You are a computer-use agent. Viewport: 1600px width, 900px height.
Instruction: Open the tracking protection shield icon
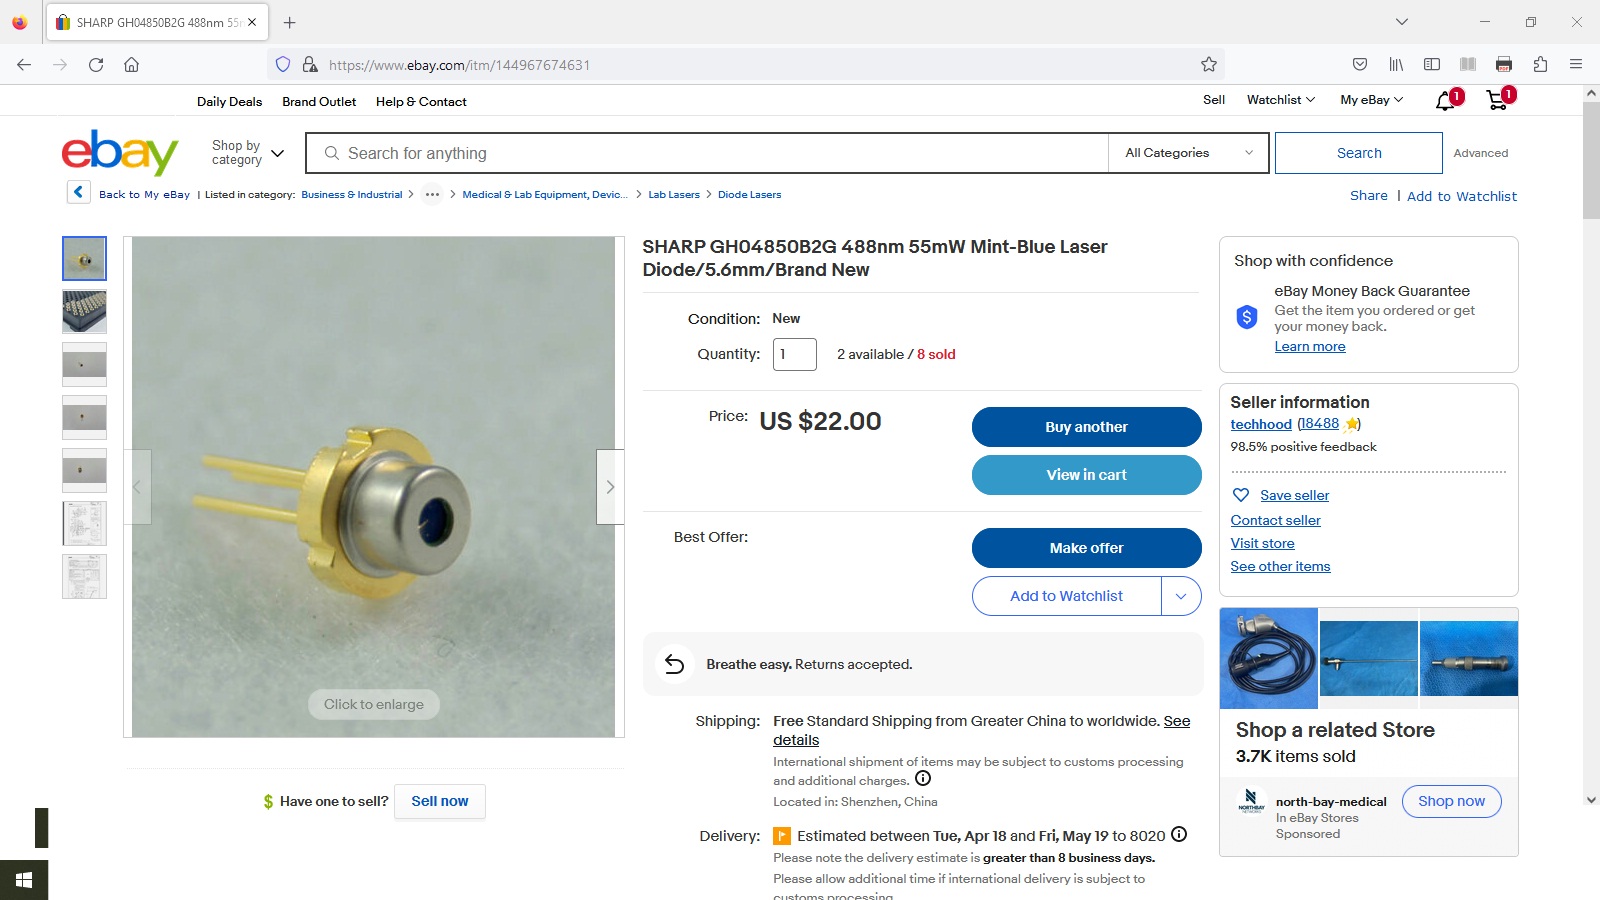point(283,65)
